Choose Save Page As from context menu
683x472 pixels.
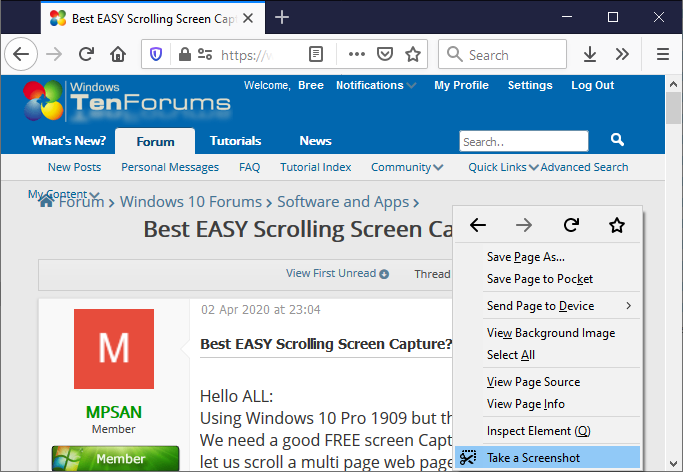tap(548, 257)
